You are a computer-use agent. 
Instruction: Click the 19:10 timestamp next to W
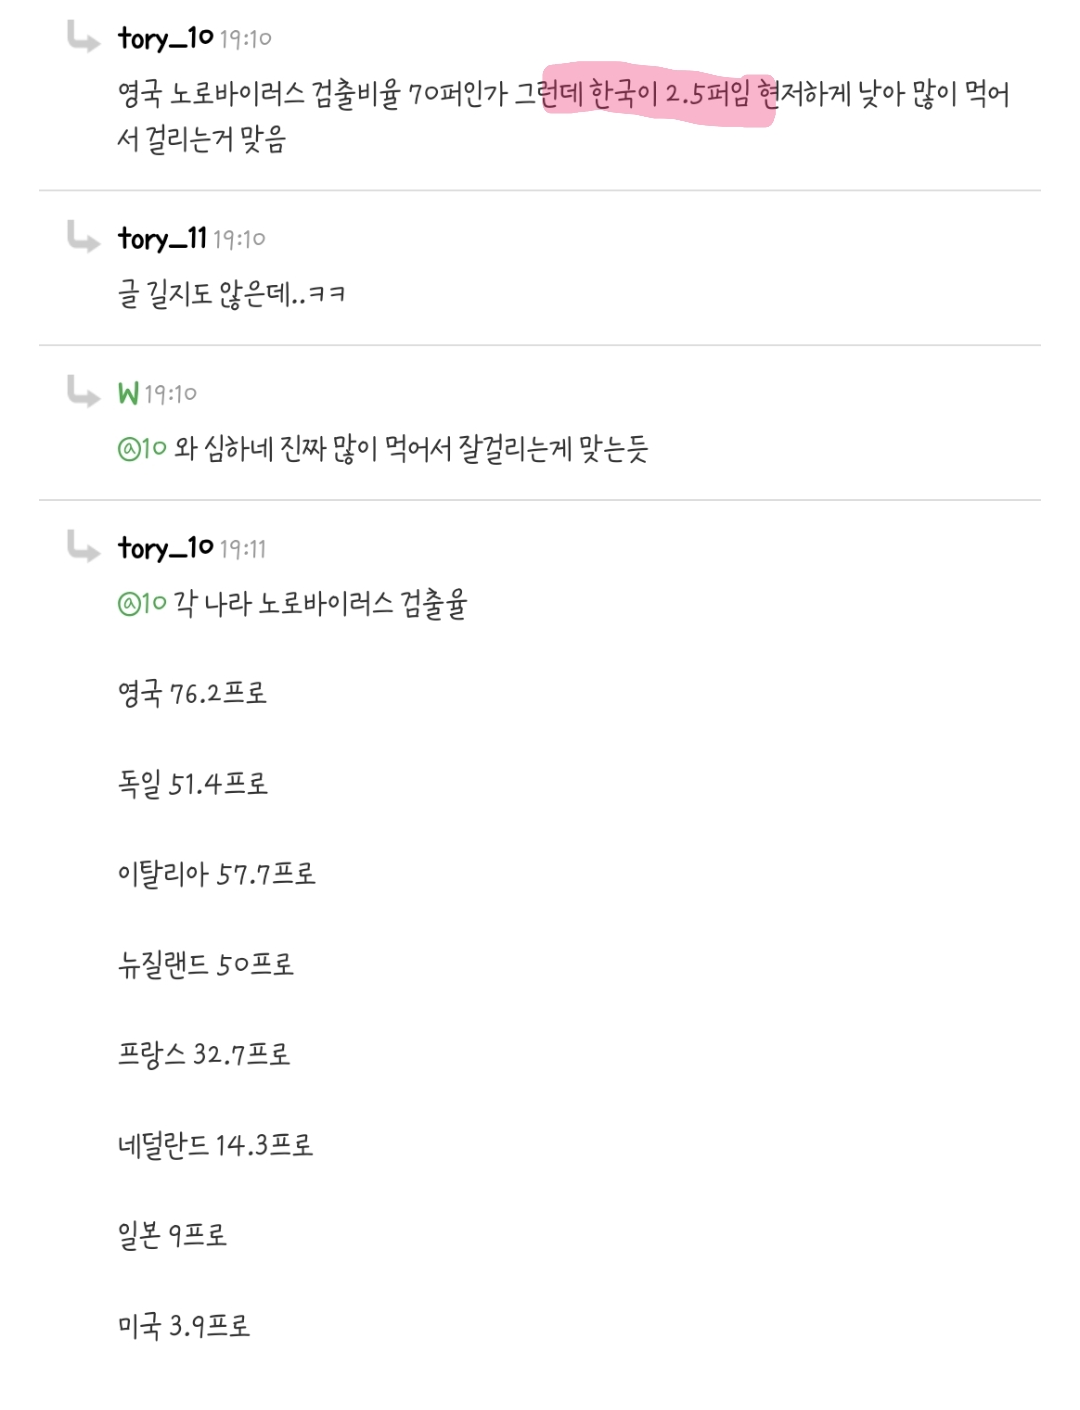click(x=171, y=394)
